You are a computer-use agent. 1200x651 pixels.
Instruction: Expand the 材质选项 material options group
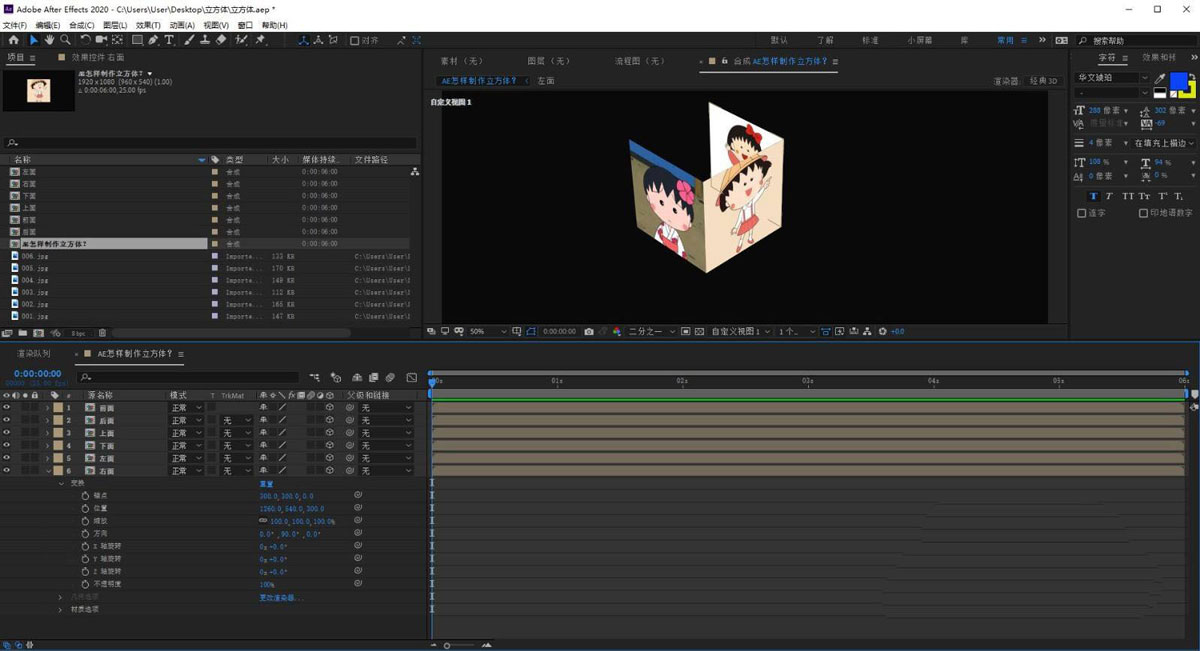[60, 609]
